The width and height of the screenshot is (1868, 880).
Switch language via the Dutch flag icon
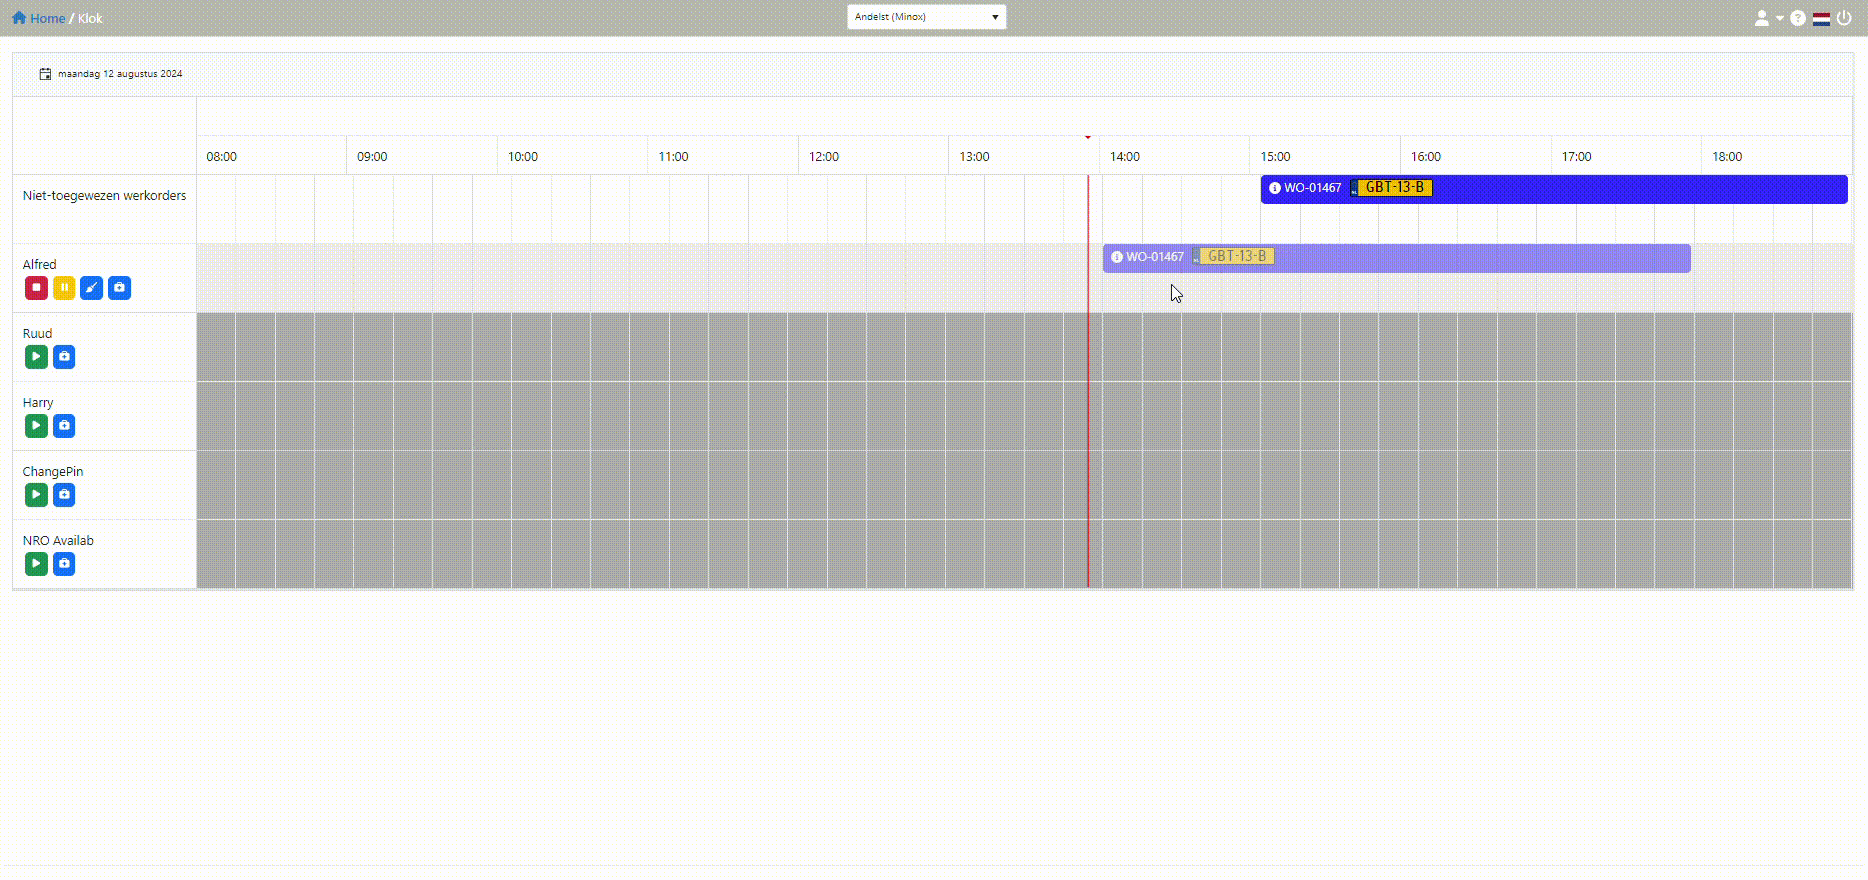tap(1821, 18)
